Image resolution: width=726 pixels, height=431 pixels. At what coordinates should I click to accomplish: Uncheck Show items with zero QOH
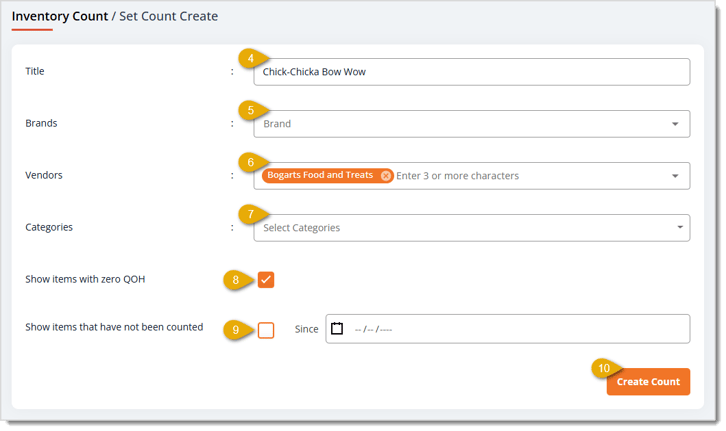click(x=266, y=280)
